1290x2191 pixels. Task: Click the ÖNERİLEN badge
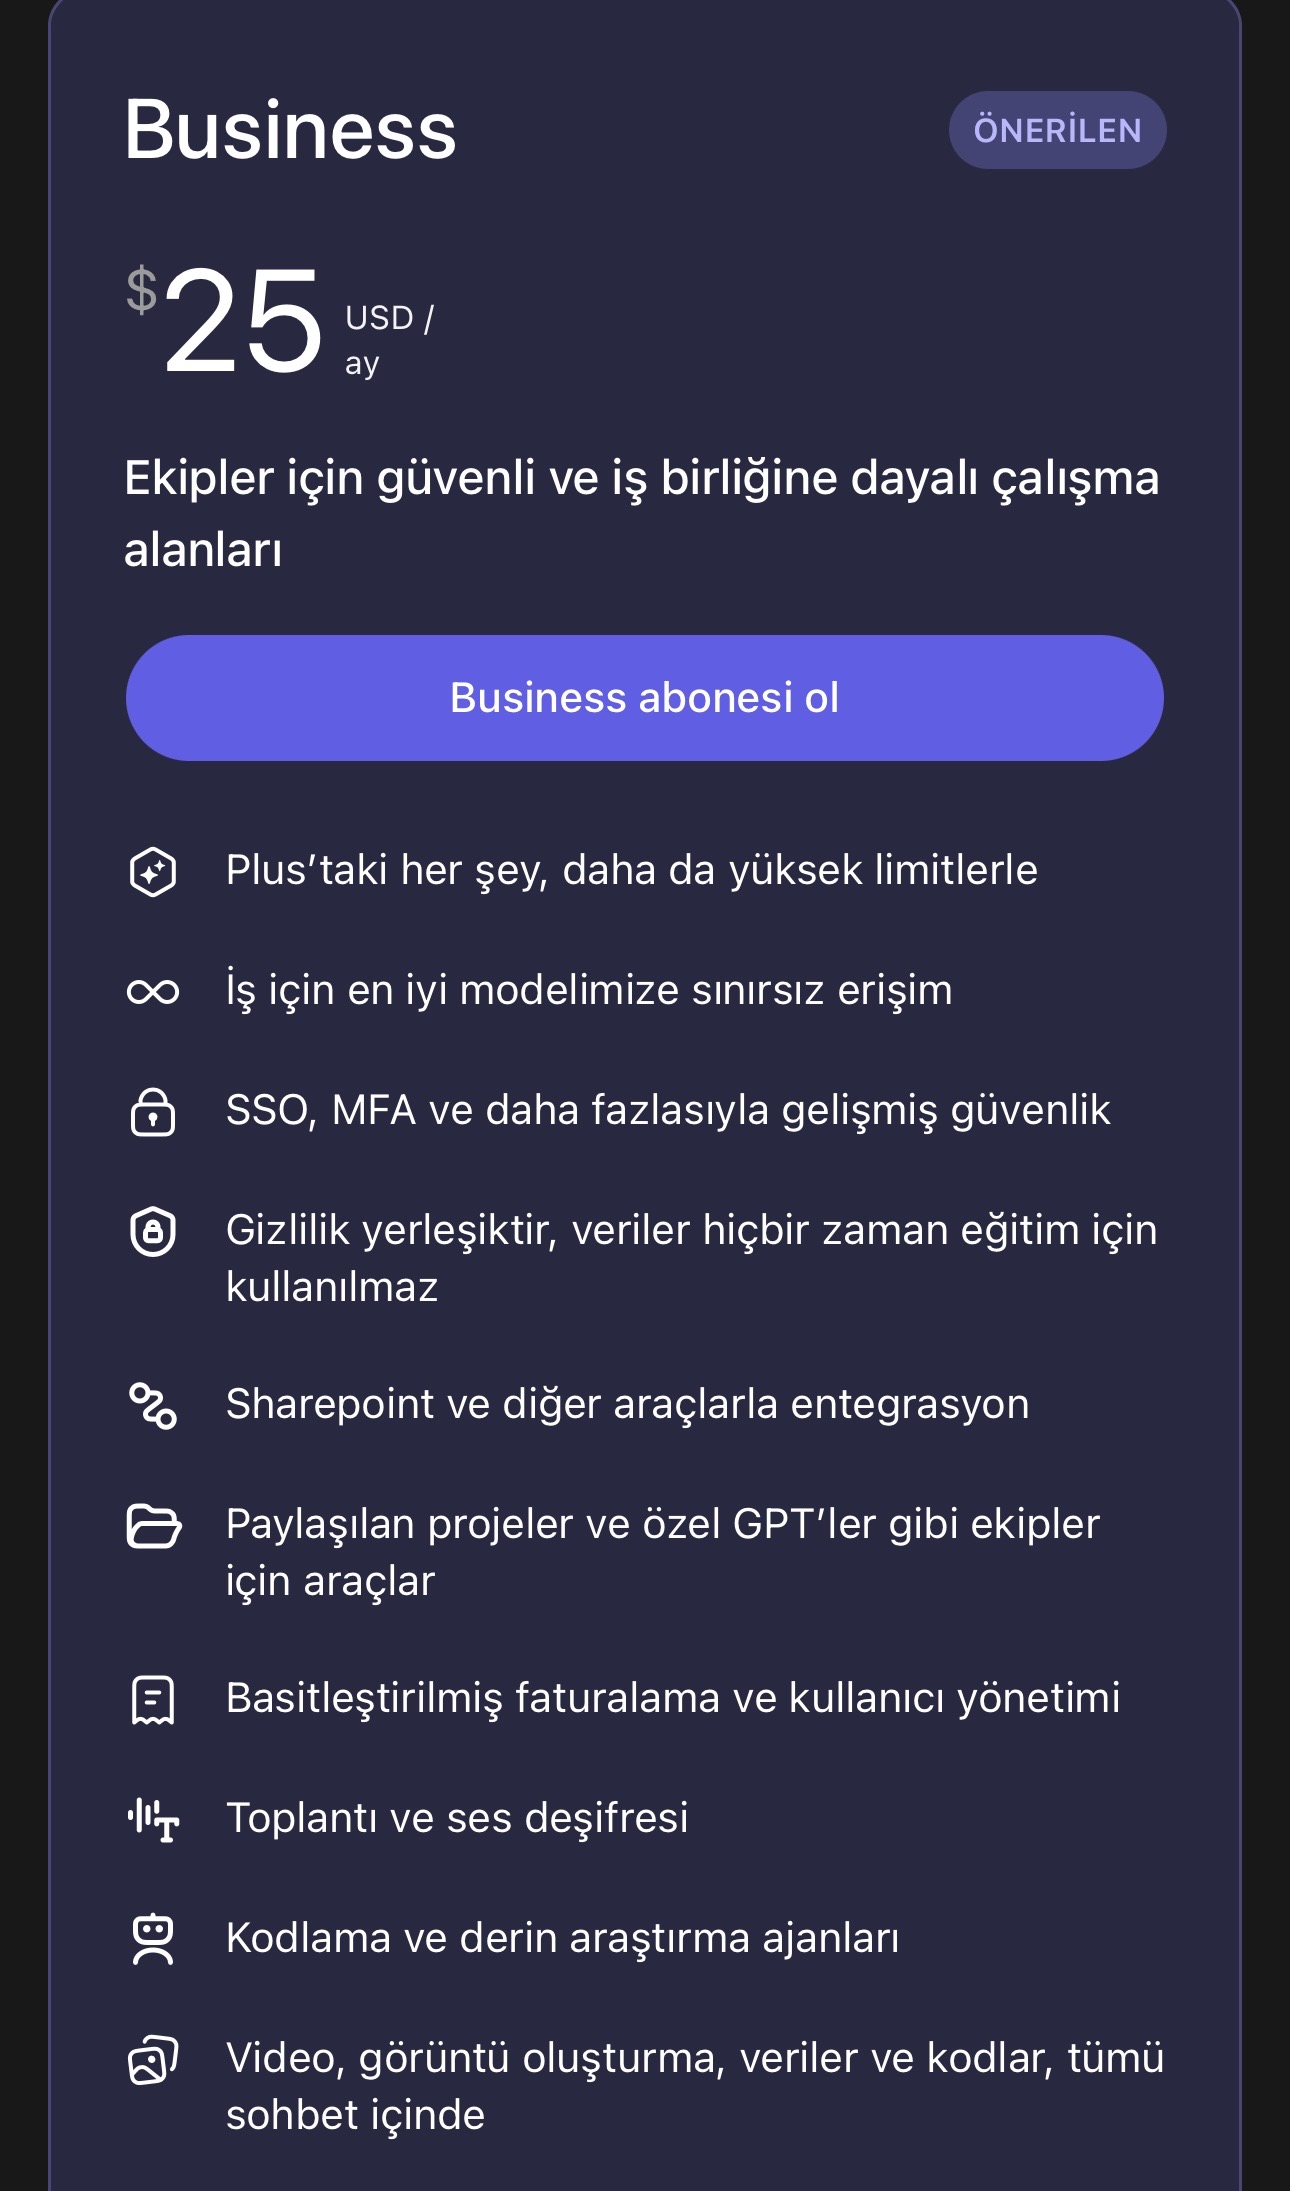point(1057,130)
